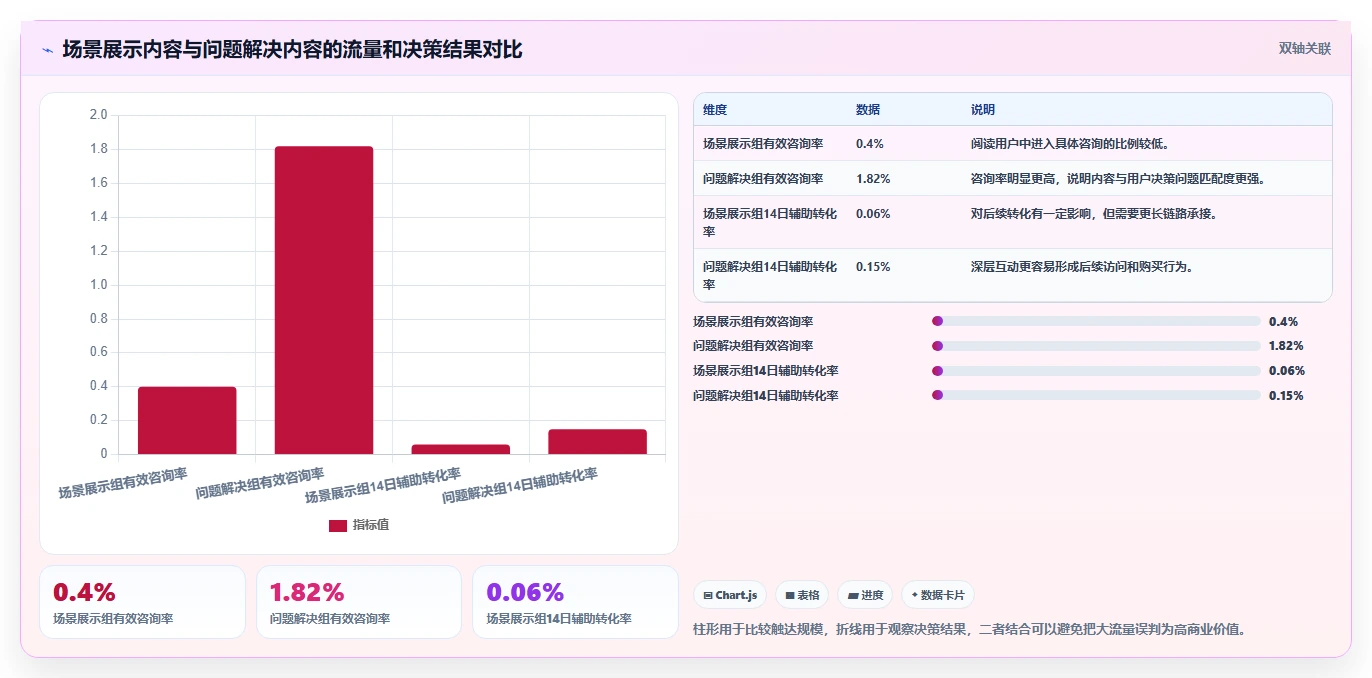Click table cell showing 1.82%

pyautogui.click(x=873, y=179)
